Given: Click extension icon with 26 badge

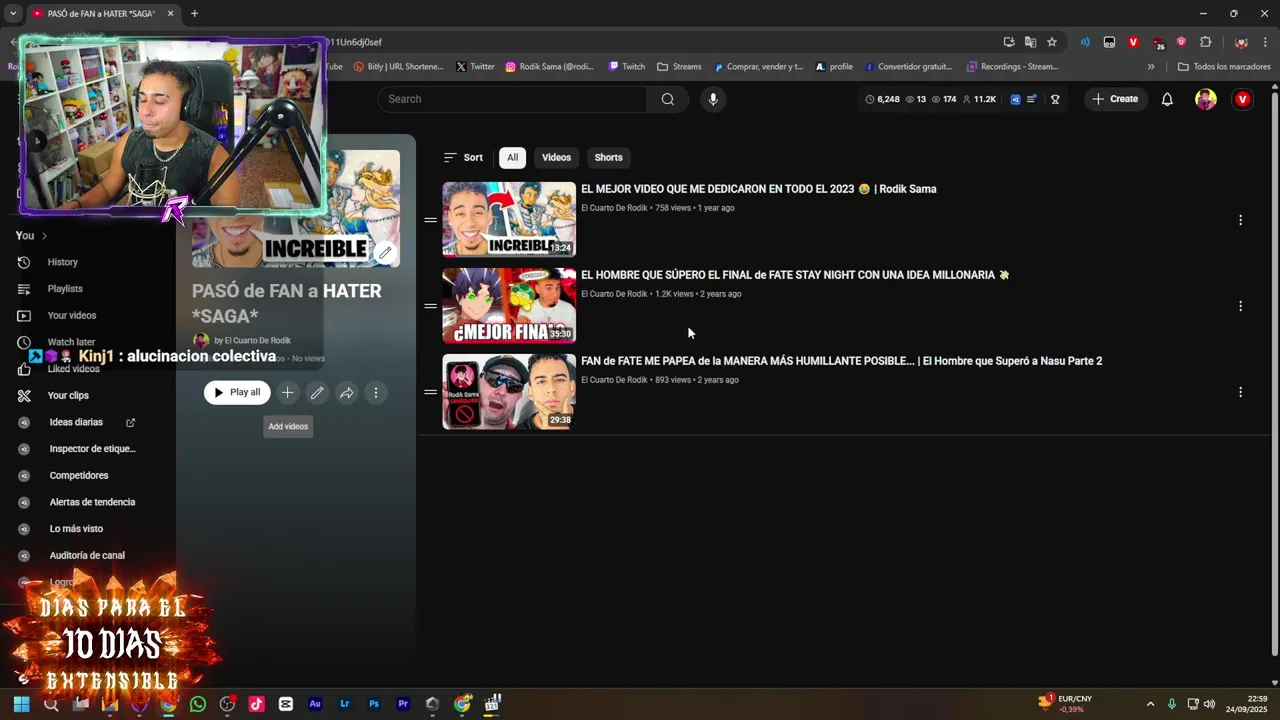Looking at the screenshot, I should click(1158, 43).
